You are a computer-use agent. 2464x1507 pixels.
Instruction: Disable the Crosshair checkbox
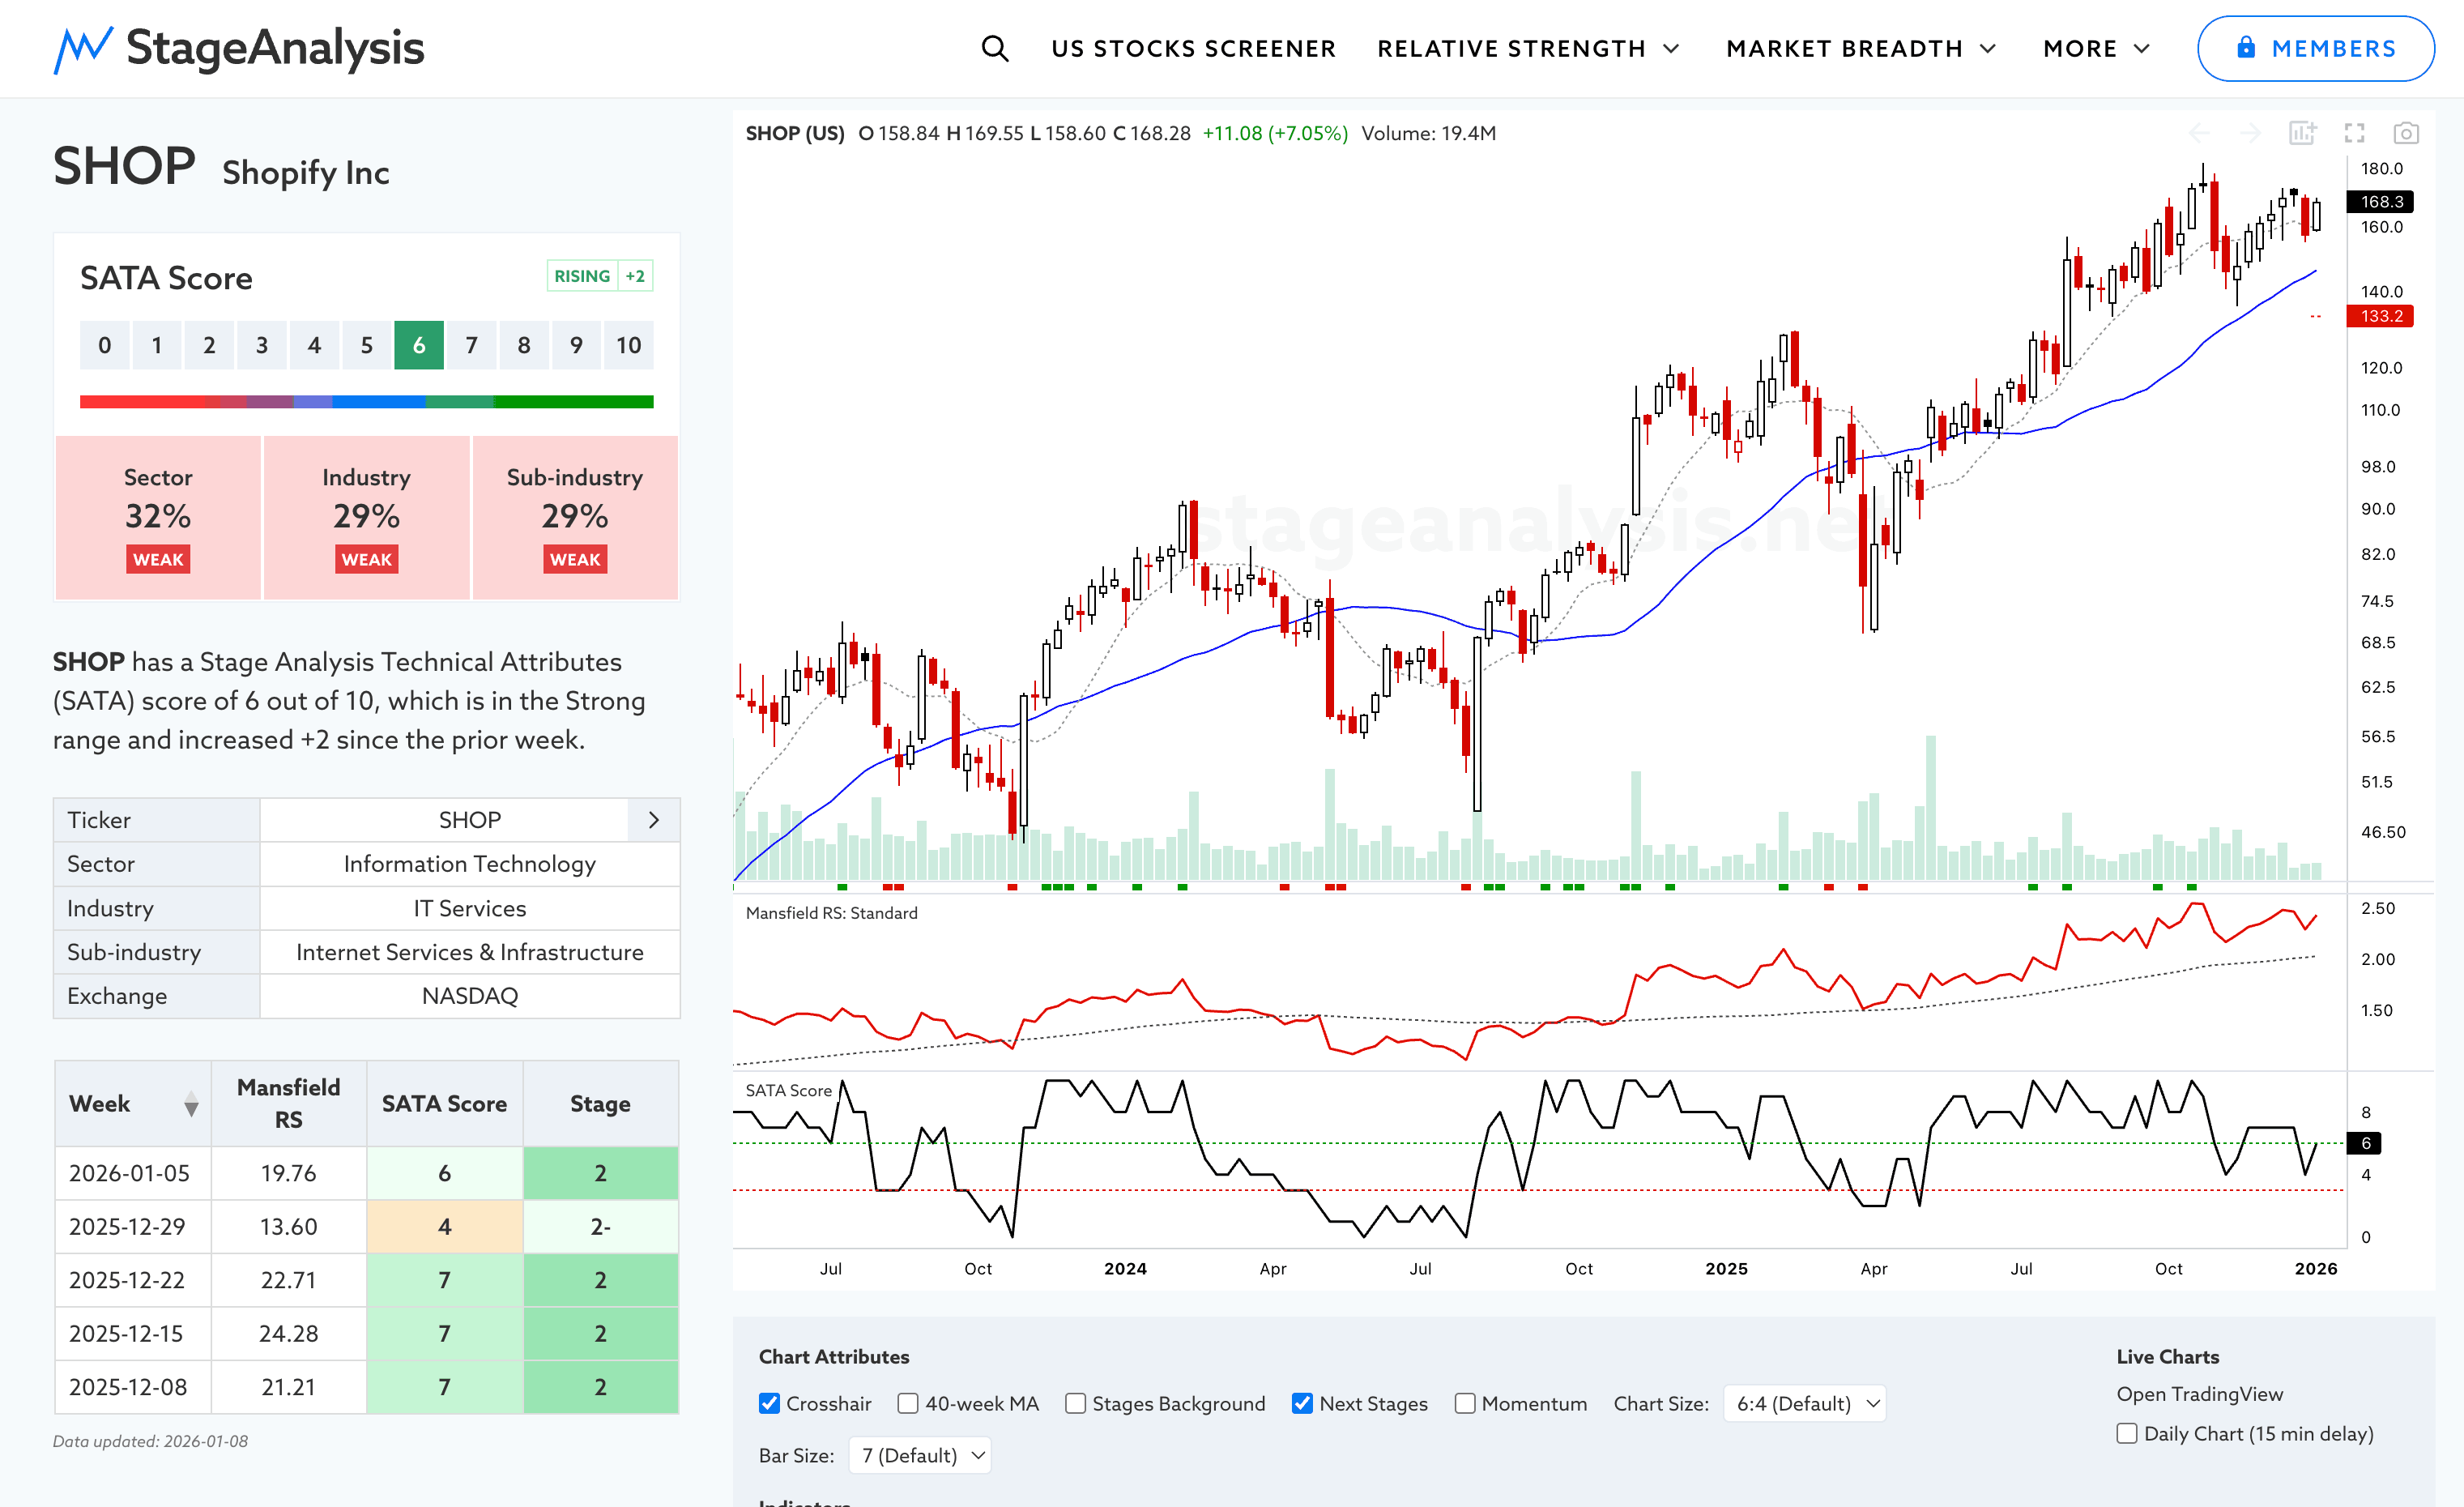tap(769, 1403)
